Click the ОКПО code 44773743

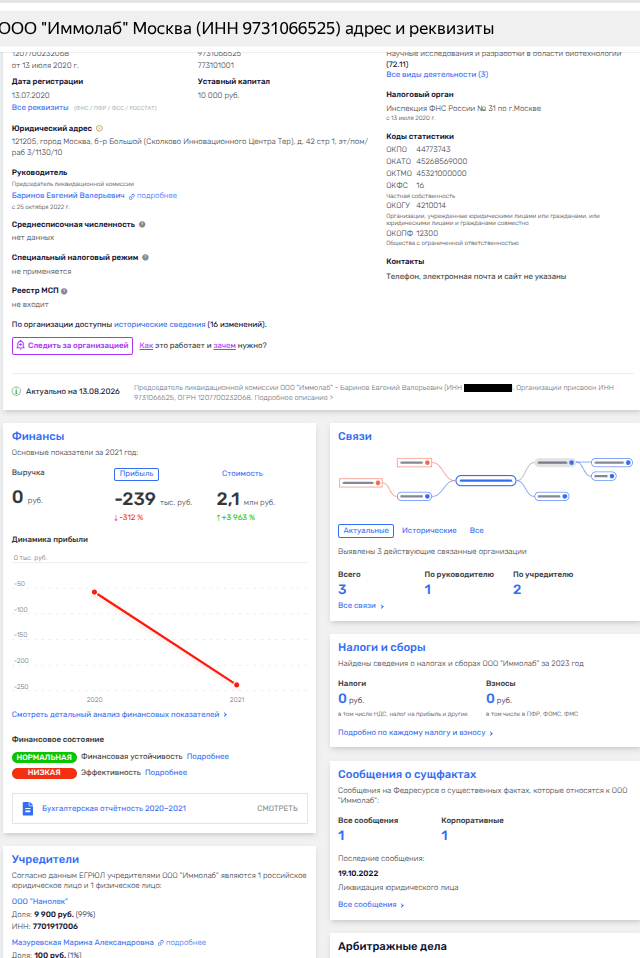pyautogui.click(x=434, y=149)
